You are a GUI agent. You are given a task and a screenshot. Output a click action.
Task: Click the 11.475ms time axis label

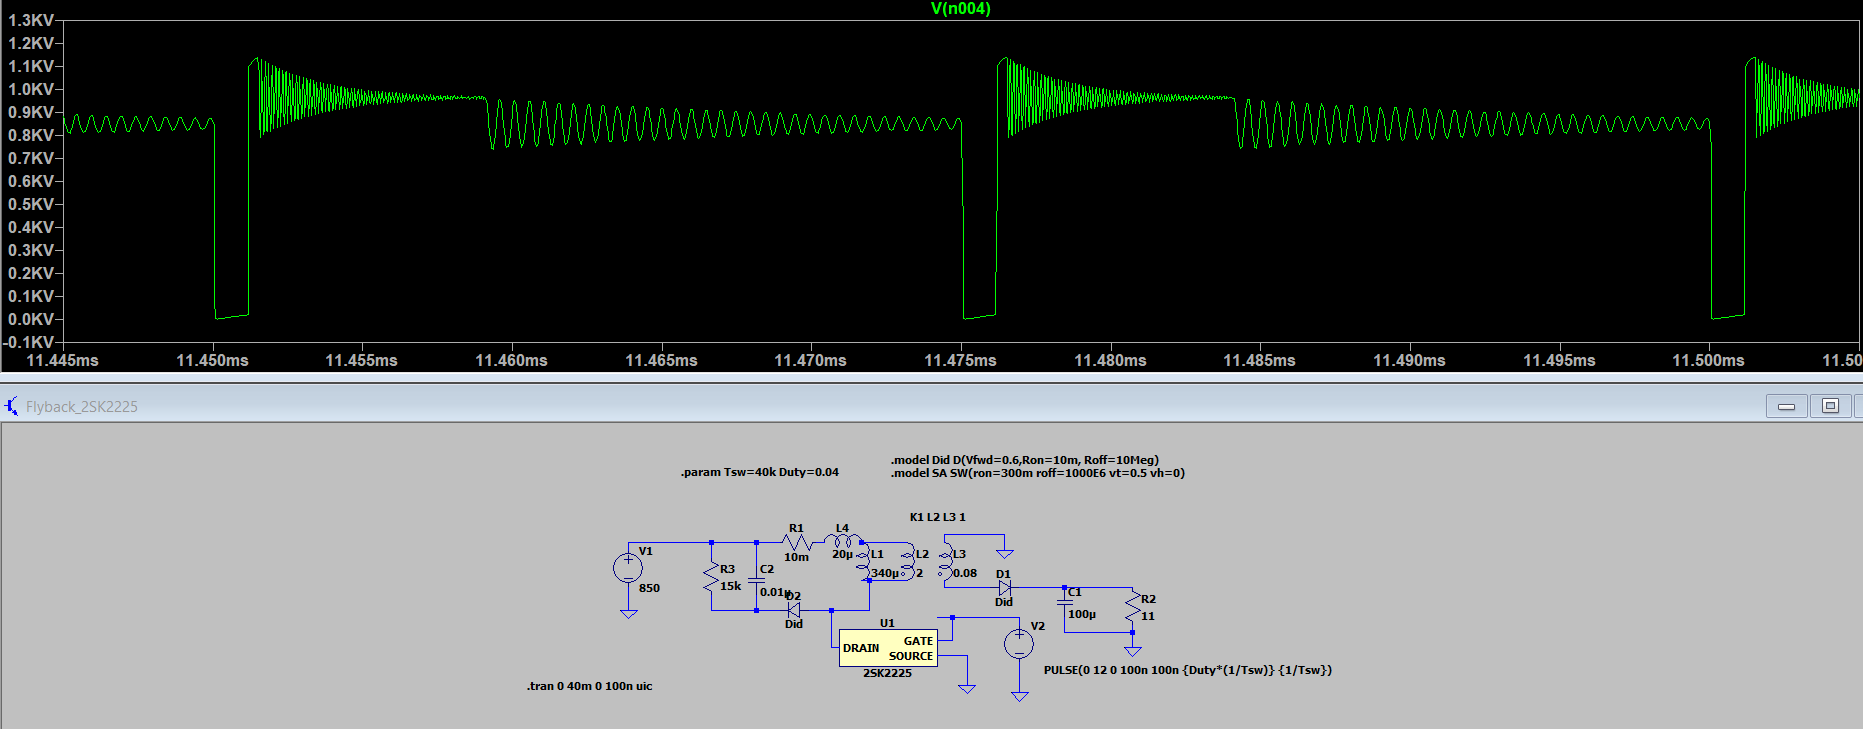pos(960,360)
